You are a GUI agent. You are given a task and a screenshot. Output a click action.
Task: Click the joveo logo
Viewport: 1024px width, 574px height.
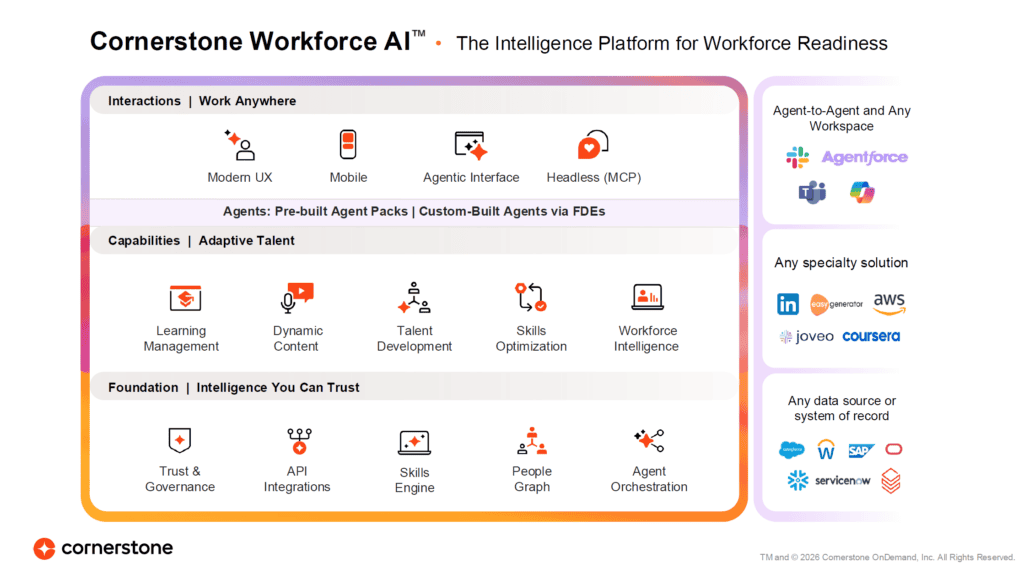807,336
